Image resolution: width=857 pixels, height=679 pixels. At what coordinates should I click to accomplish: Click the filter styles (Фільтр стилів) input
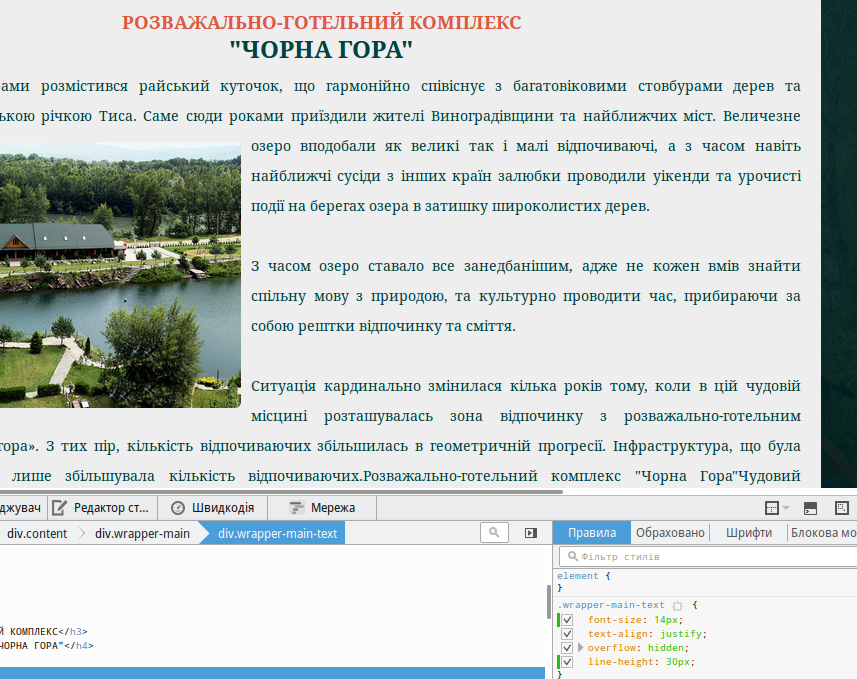click(705, 557)
